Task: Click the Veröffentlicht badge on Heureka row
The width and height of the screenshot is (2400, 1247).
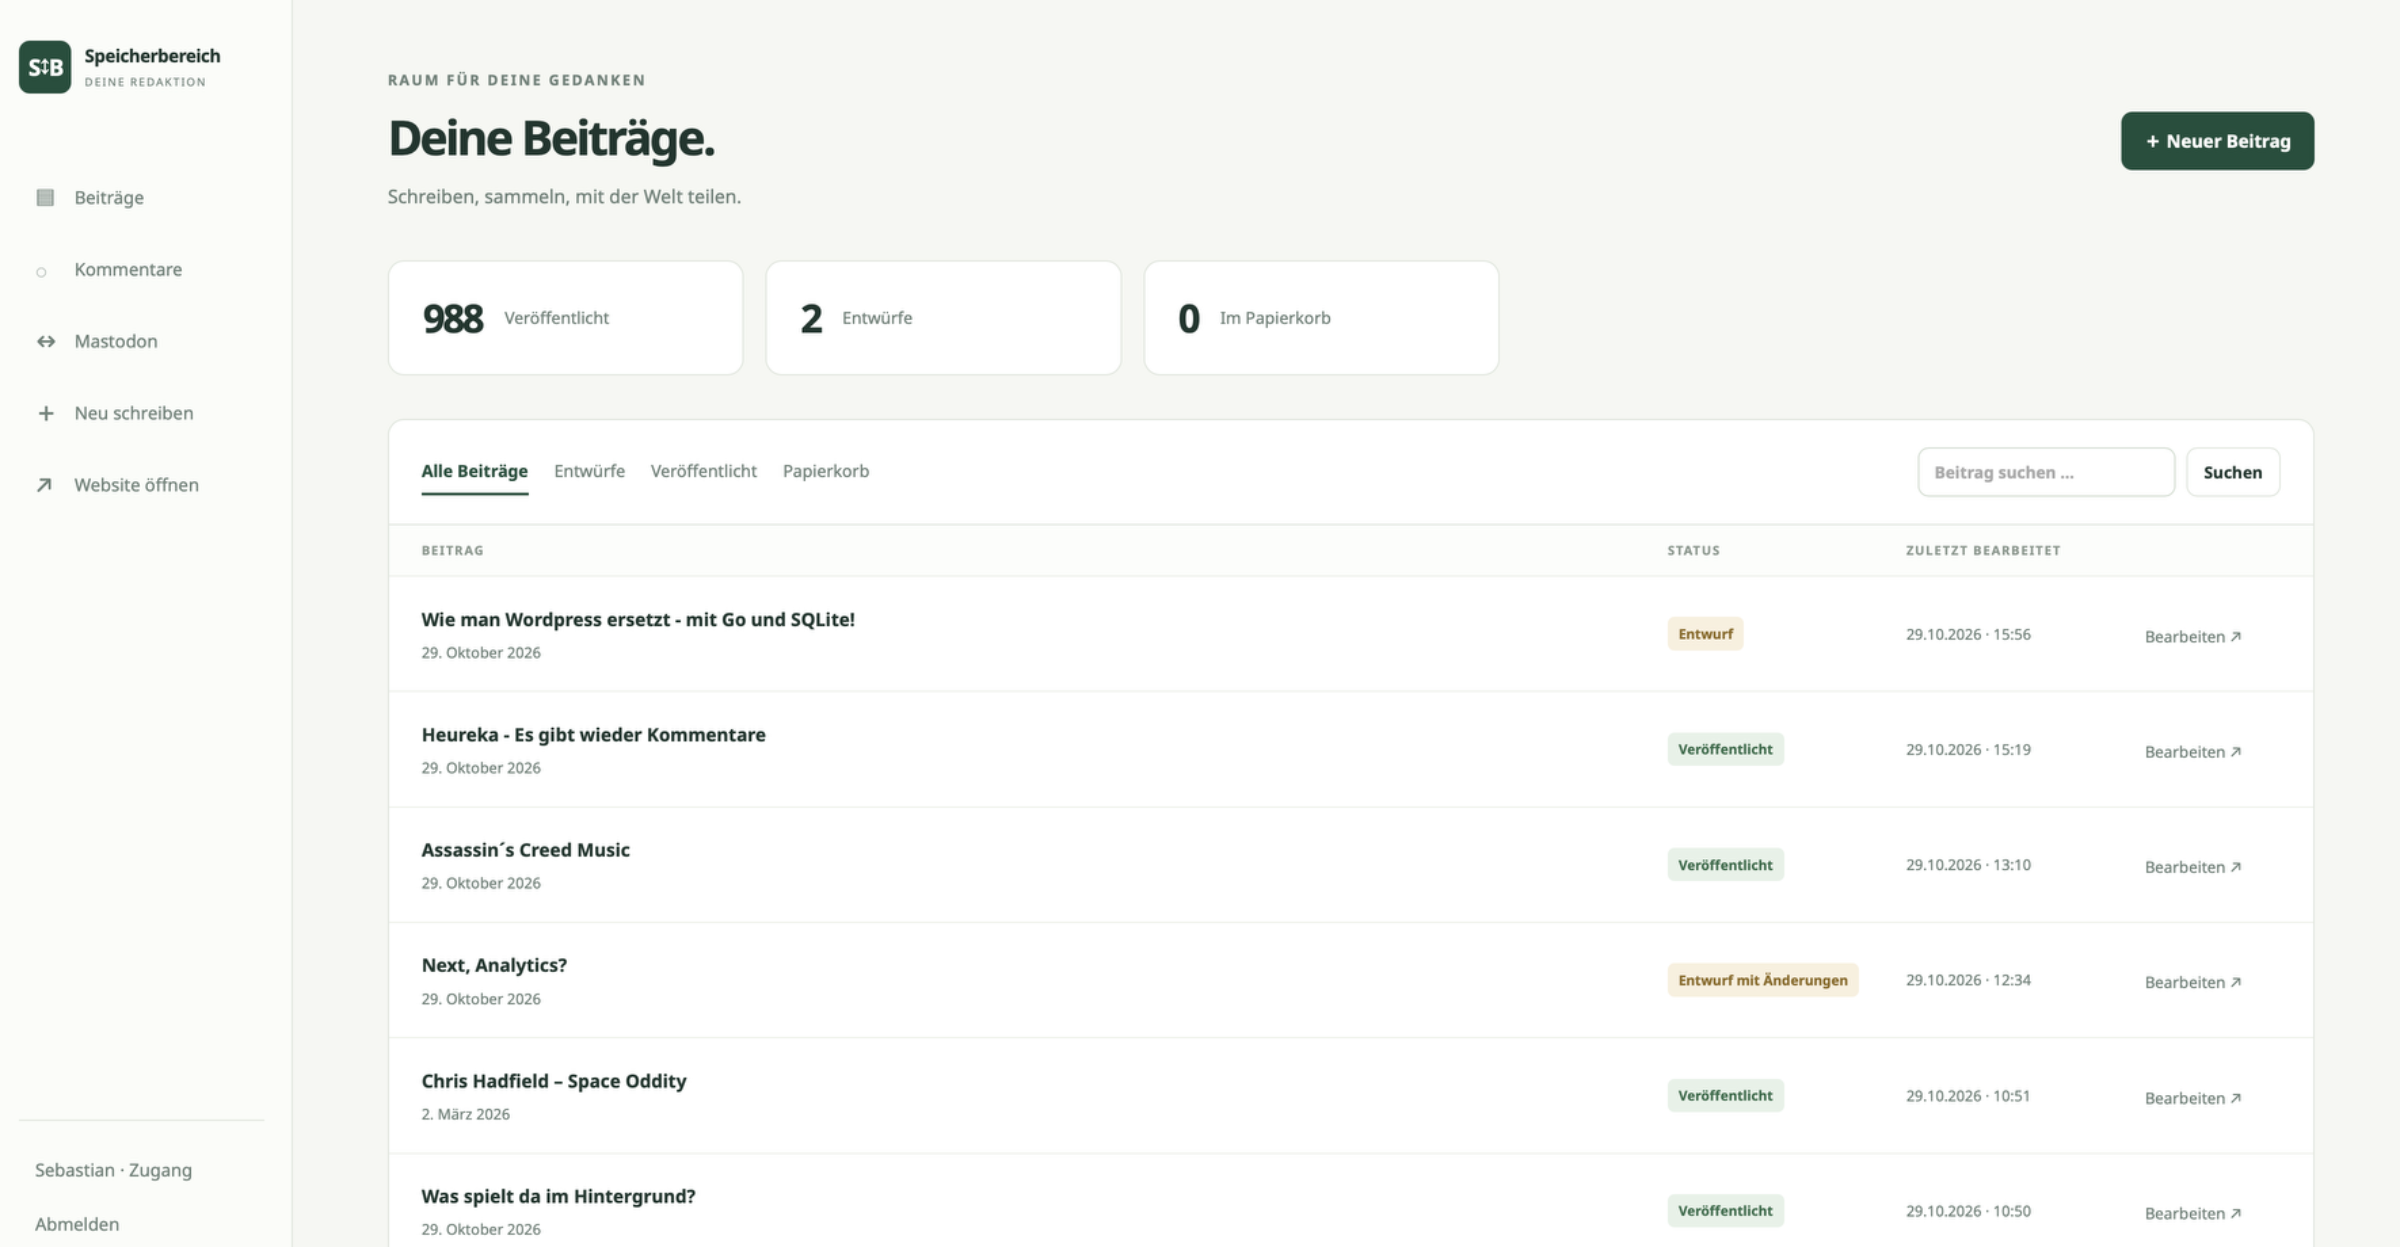Action: click(x=1725, y=749)
